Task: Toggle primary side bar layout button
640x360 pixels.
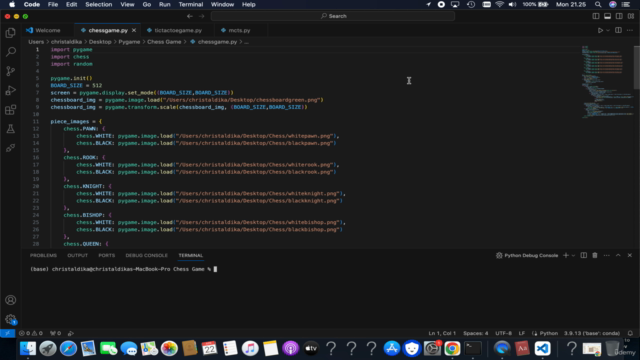Action: 596,16
